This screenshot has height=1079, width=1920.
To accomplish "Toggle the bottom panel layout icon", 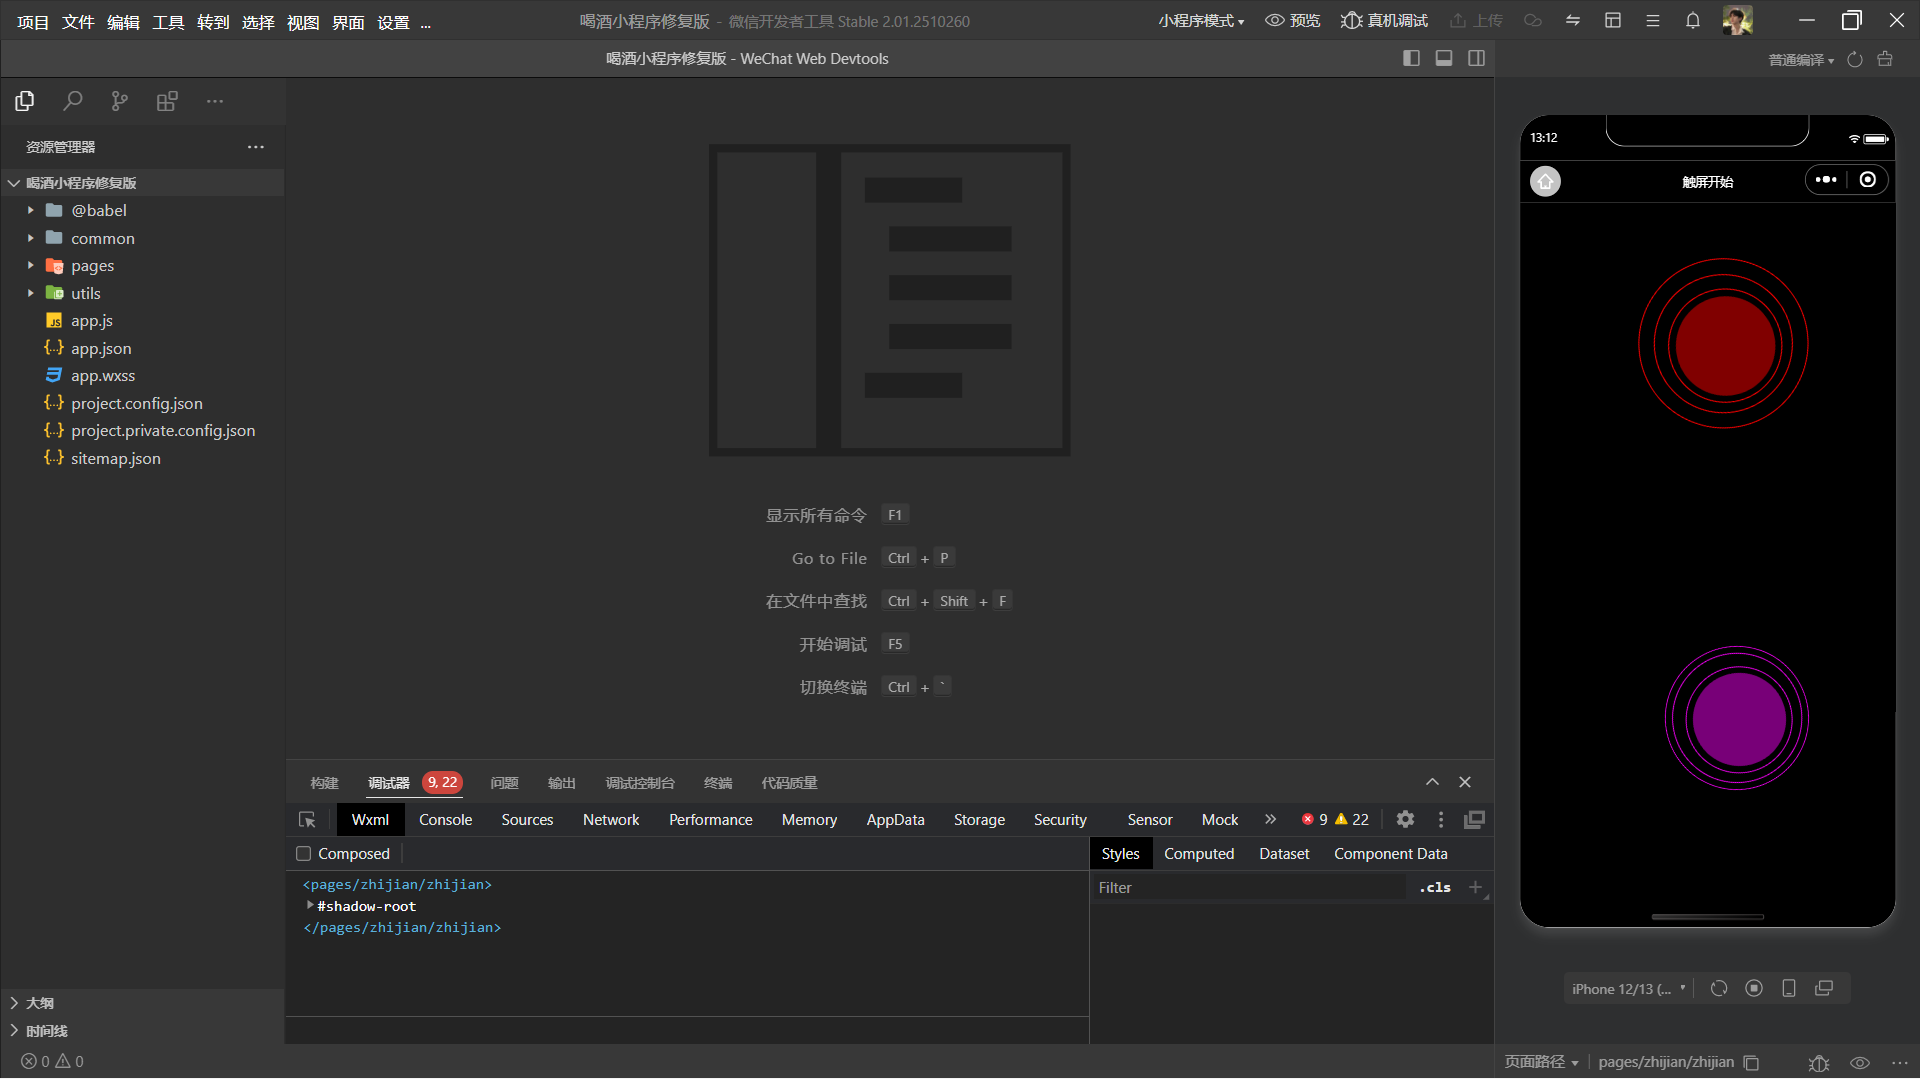I will pos(1444,59).
